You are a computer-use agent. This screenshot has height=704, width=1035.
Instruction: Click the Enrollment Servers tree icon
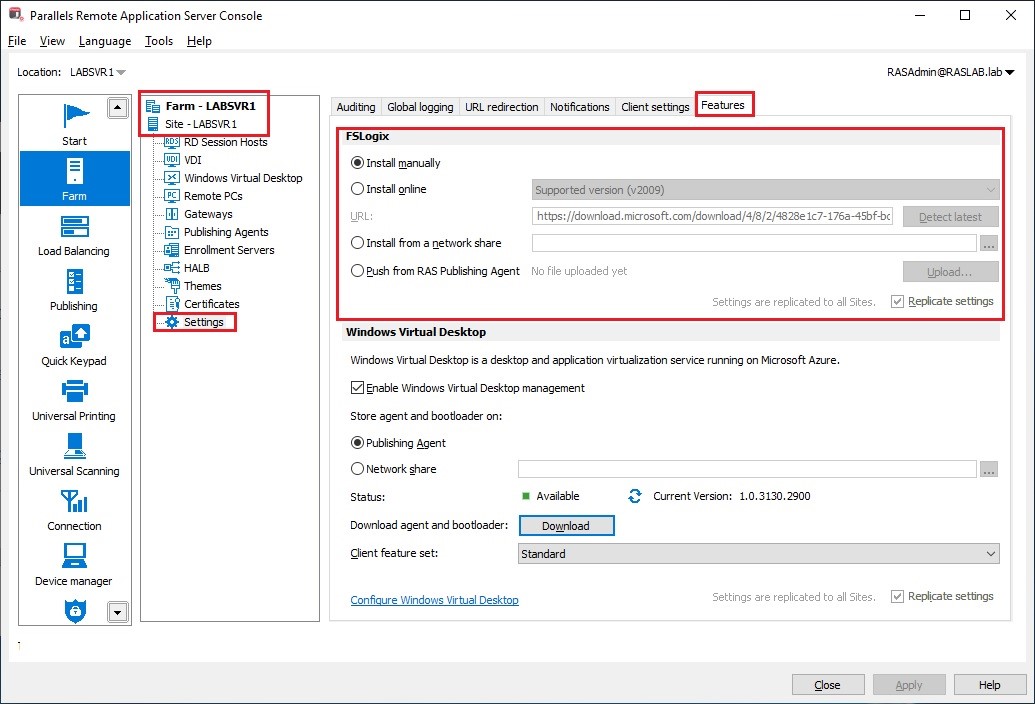(172, 250)
